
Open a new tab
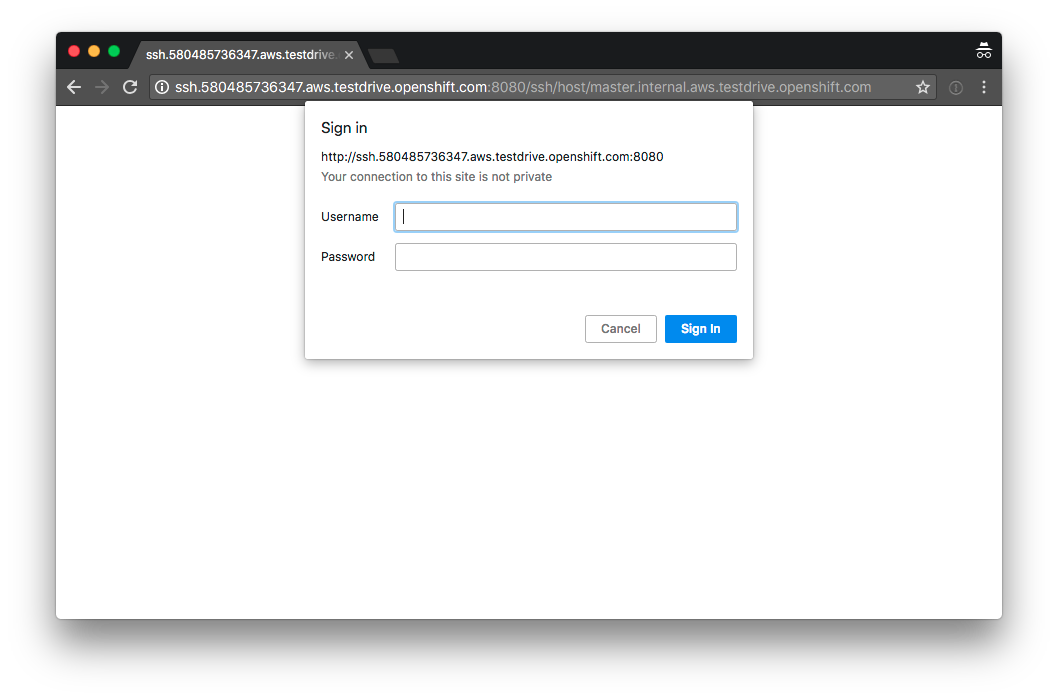pos(383,56)
